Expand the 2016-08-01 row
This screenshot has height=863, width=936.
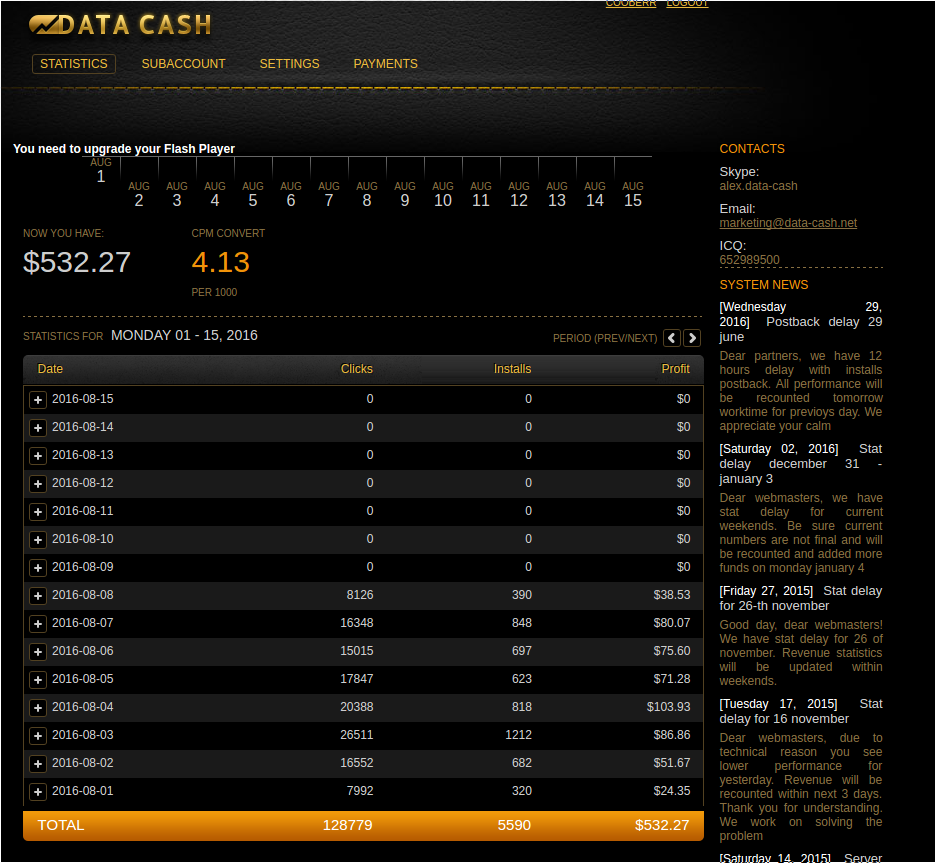pyautogui.click(x=38, y=793)
